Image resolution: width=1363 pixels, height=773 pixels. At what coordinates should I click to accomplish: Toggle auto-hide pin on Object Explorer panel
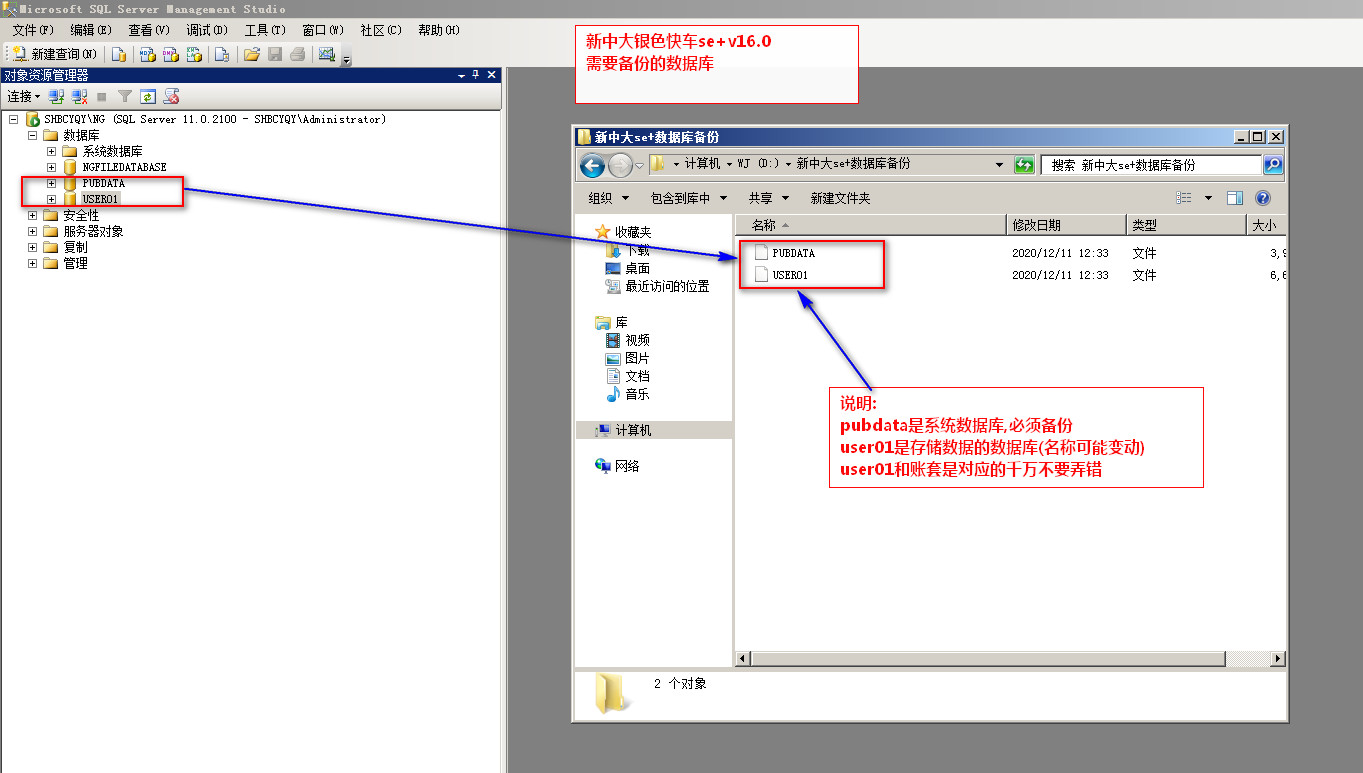[476, 75]
